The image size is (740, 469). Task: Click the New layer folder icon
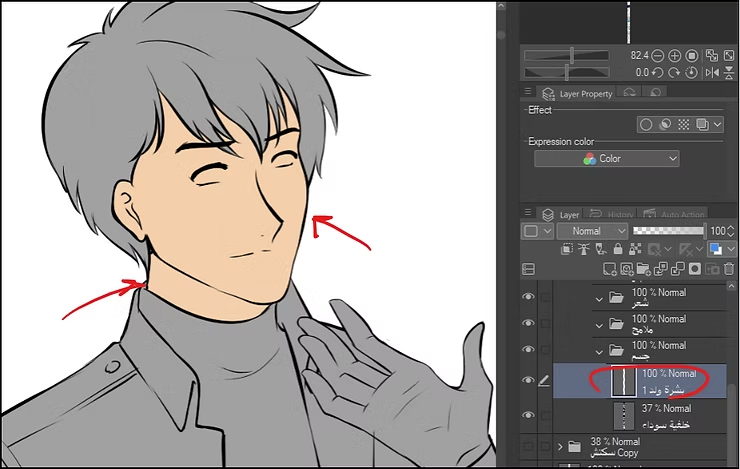click(x=643, y=269)
